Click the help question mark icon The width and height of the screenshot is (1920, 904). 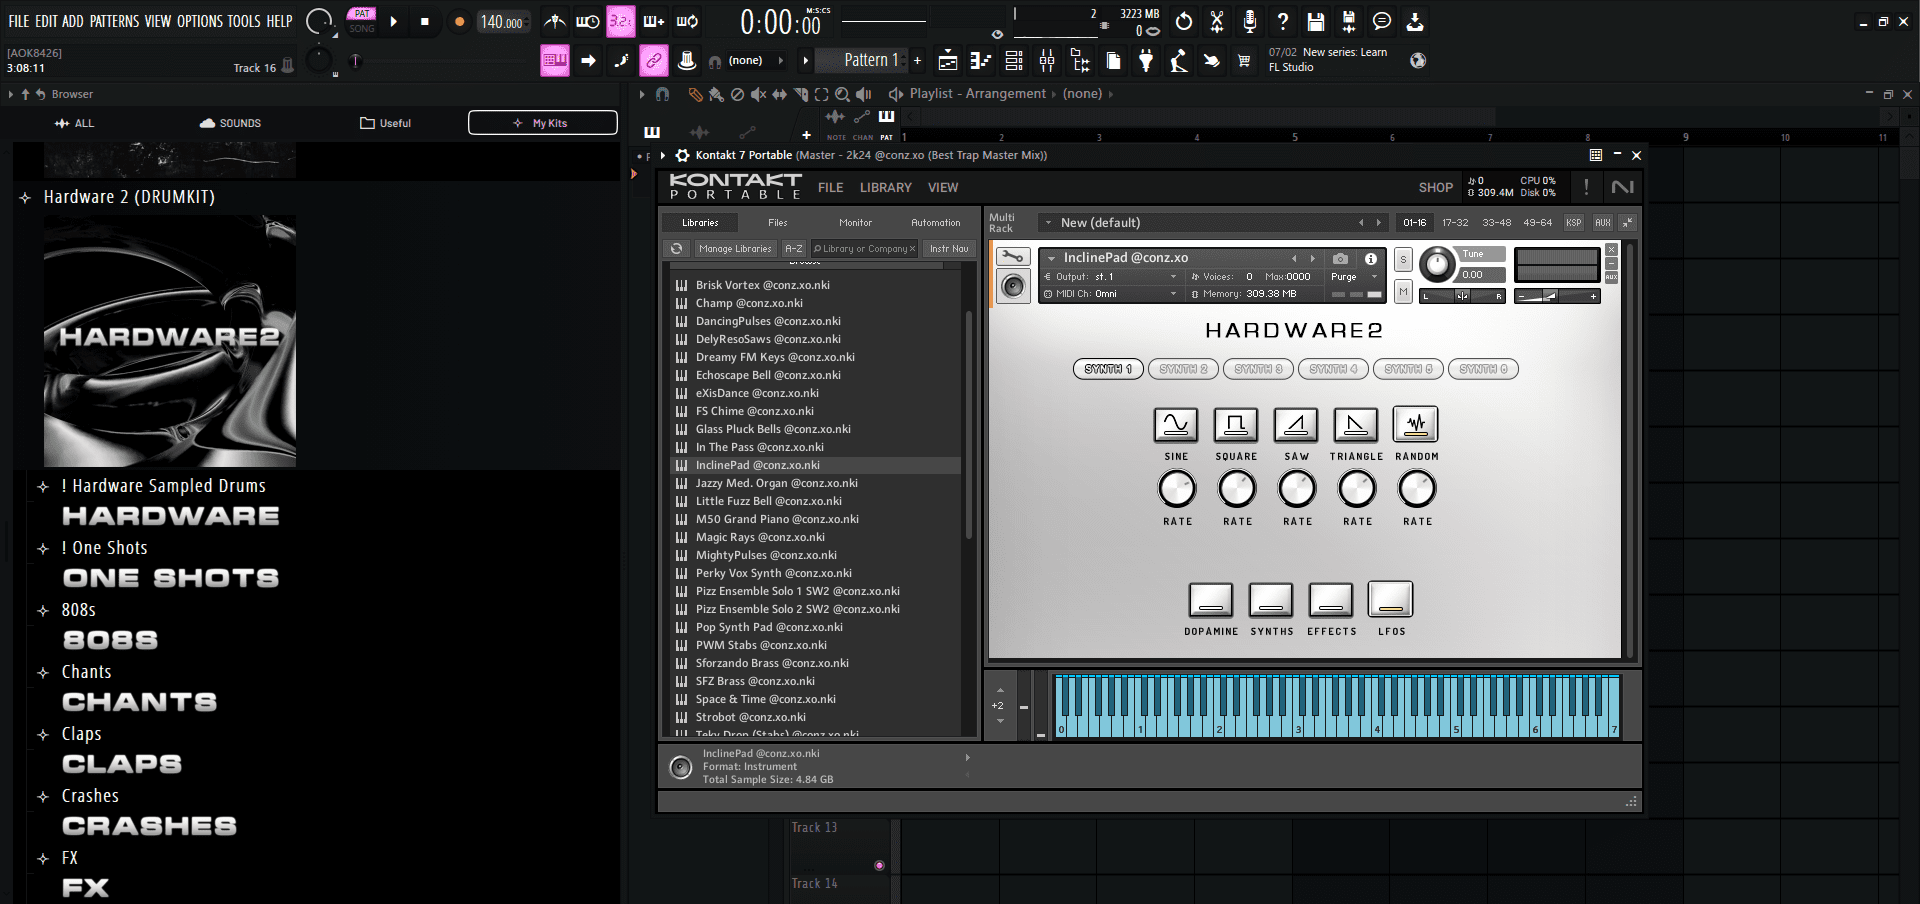pyautogui.click(x=1283, y=21)
